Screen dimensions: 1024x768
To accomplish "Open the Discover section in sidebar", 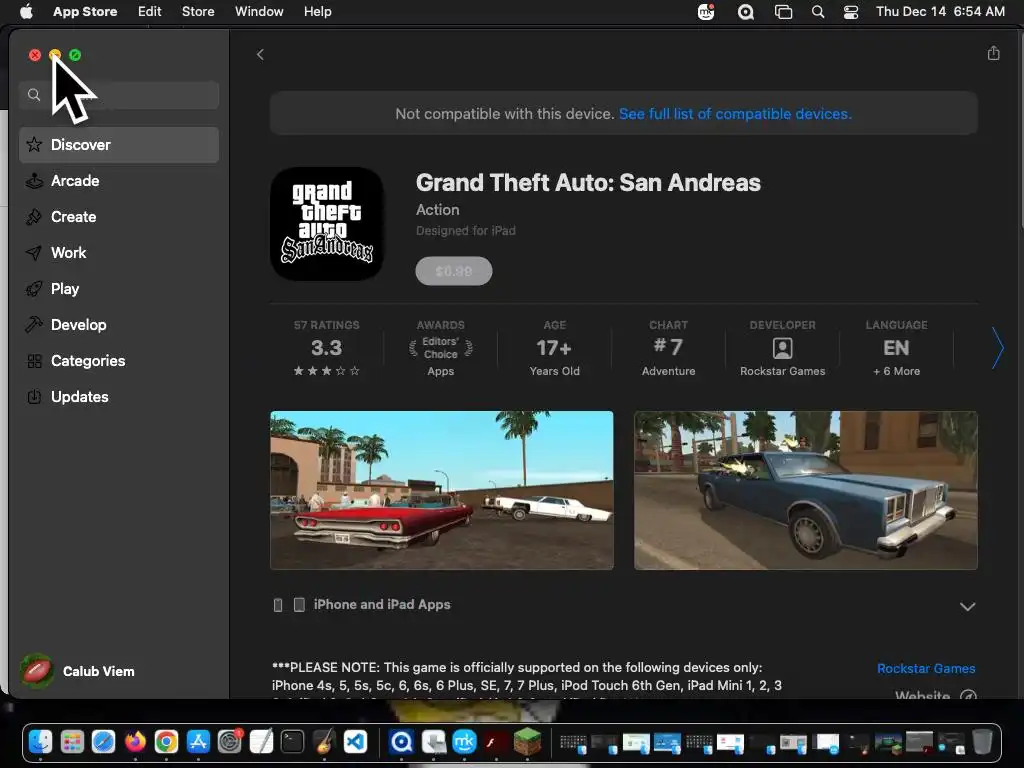I will coord(119,145).
